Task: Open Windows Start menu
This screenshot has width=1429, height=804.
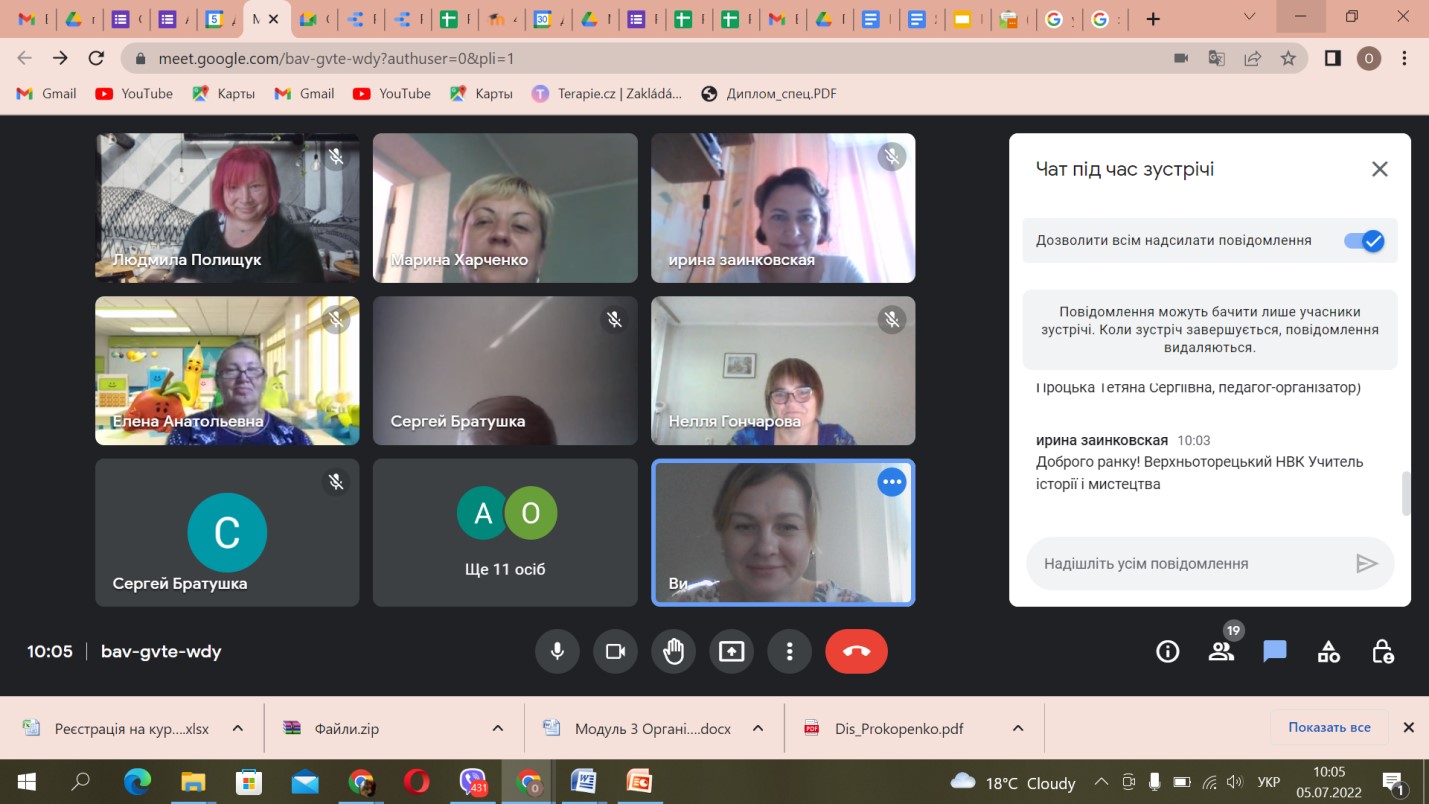Action: (x=27, y=782)
